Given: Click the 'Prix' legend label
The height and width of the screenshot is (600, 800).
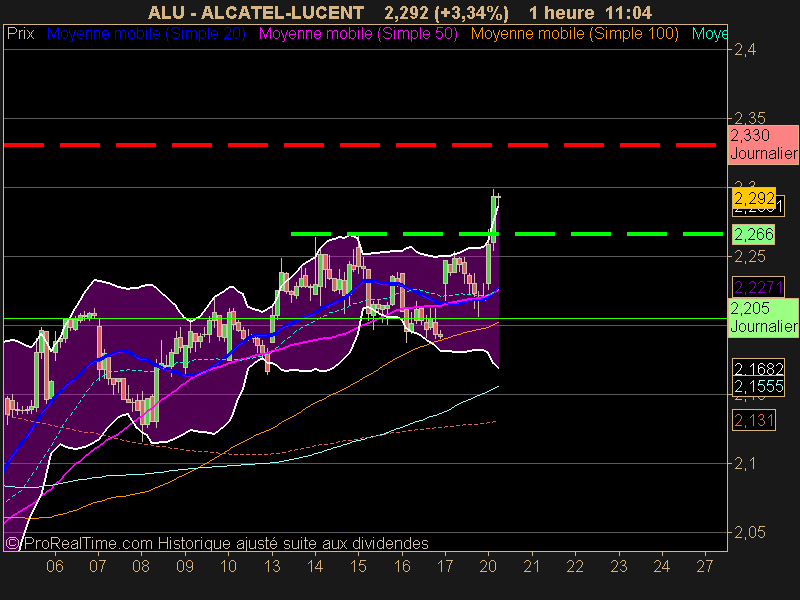Looking at the screenshot, I should (20, 34).
